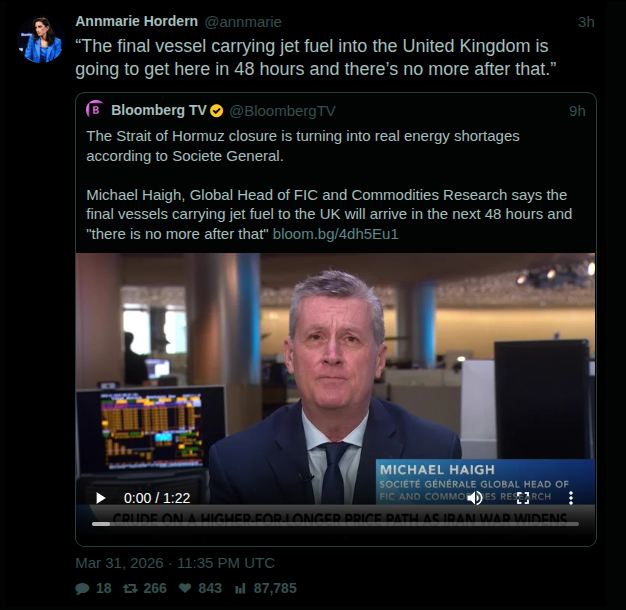Enter fullscreen mode on the video
This screenshot has width=626, height=610.
pos(523,498)
